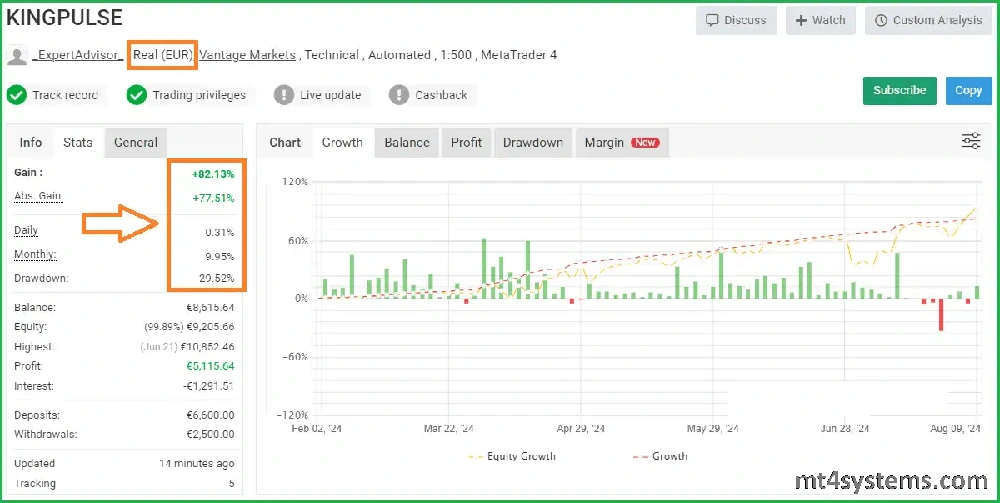Open chart settings sliders icon
The width and height of the screenshot is (1000, 503).
(970, 142)
